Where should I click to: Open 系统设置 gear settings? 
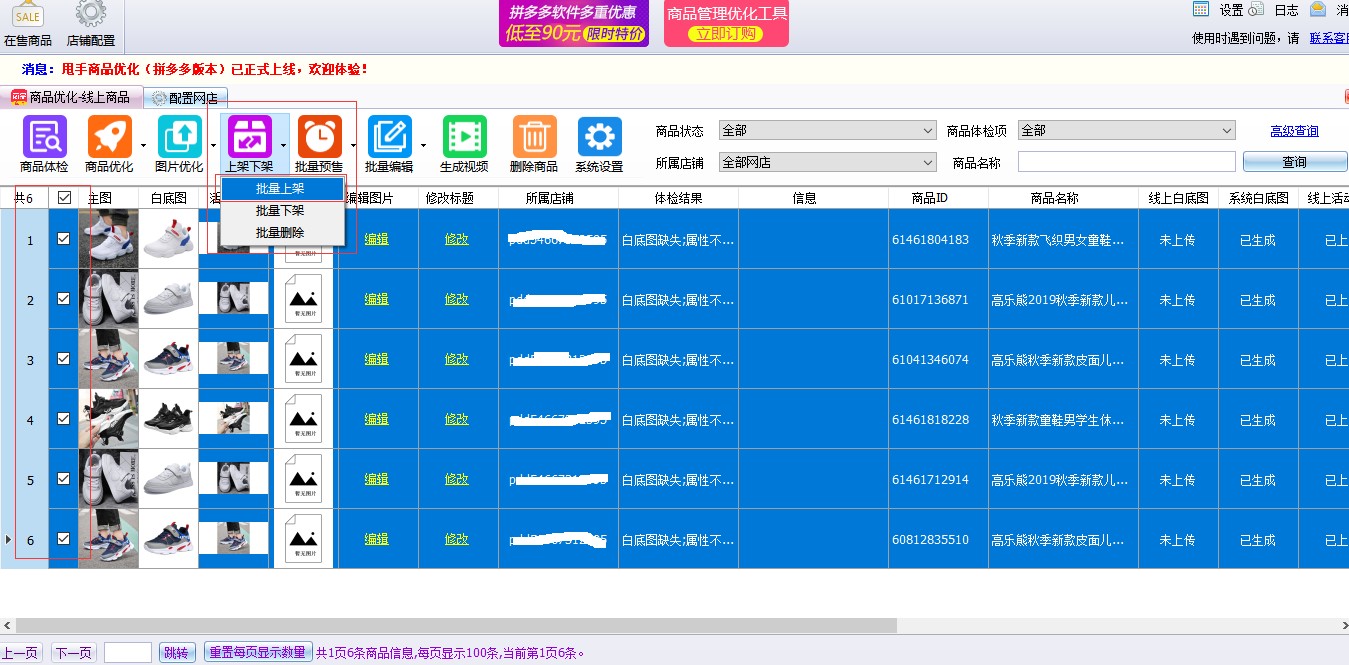coord(598,140)
